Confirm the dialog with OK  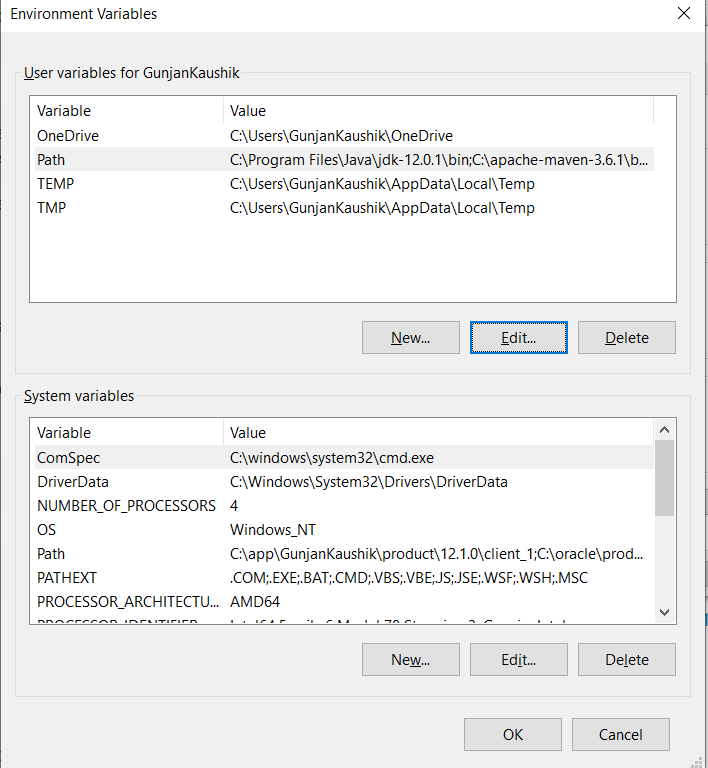(513, 735)
